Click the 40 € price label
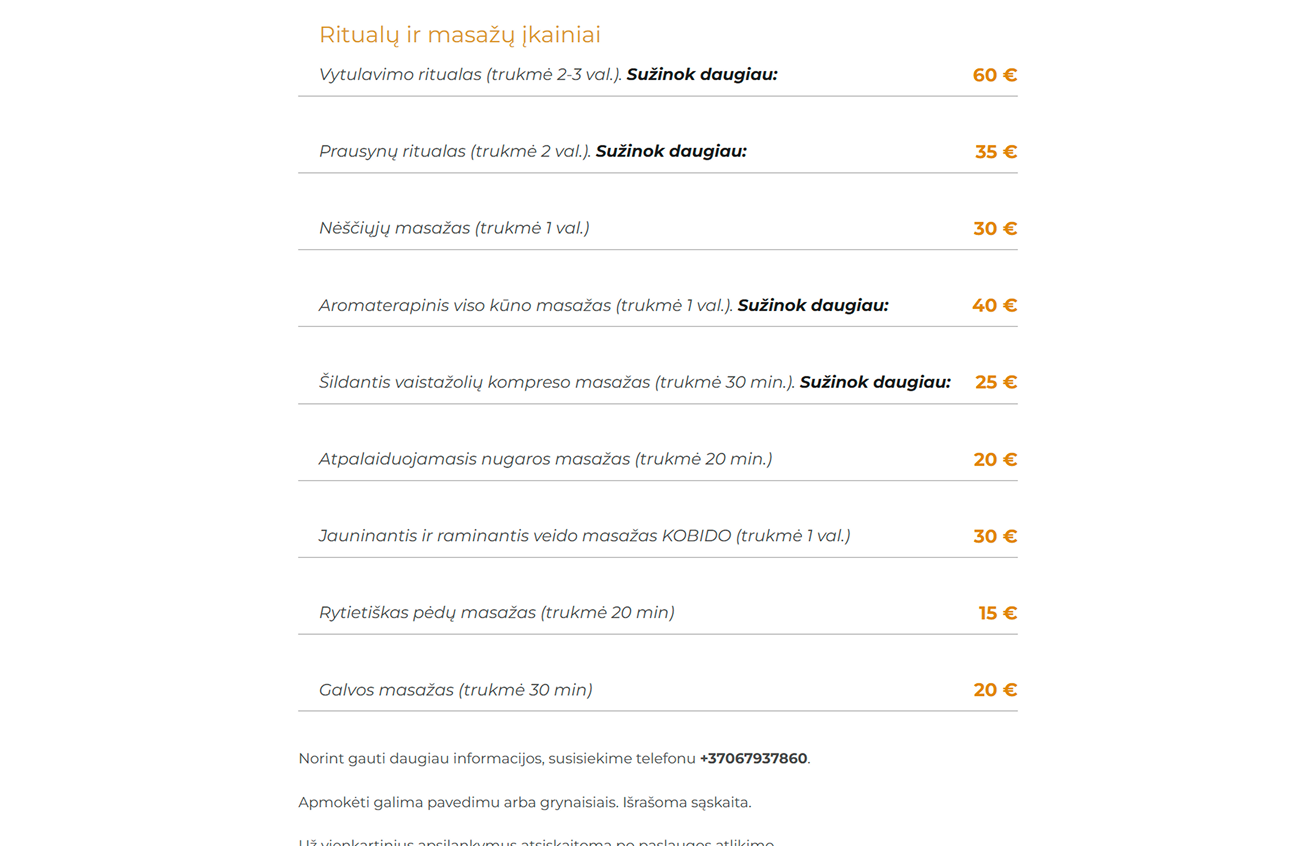Screen dimensions: 1316x846 point(994,306)
